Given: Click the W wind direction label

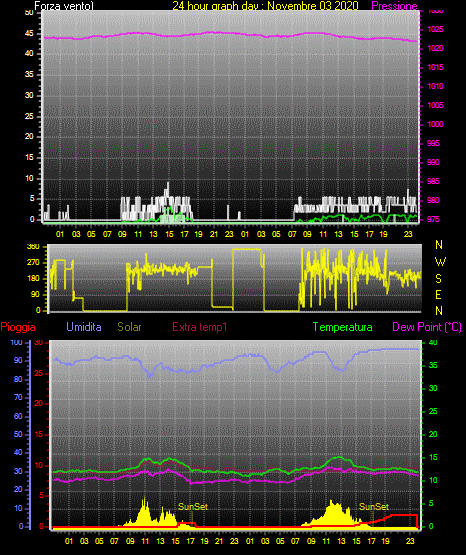Looking at the screenshot, I should pos(440,262).
